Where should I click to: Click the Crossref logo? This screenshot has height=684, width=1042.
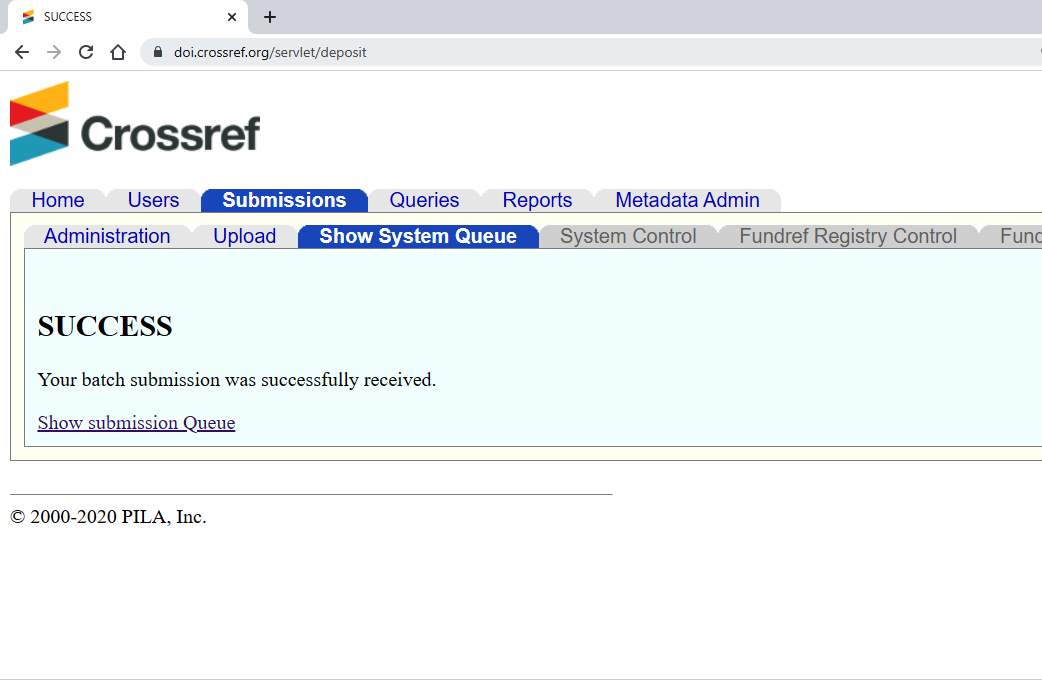point(135,122)
